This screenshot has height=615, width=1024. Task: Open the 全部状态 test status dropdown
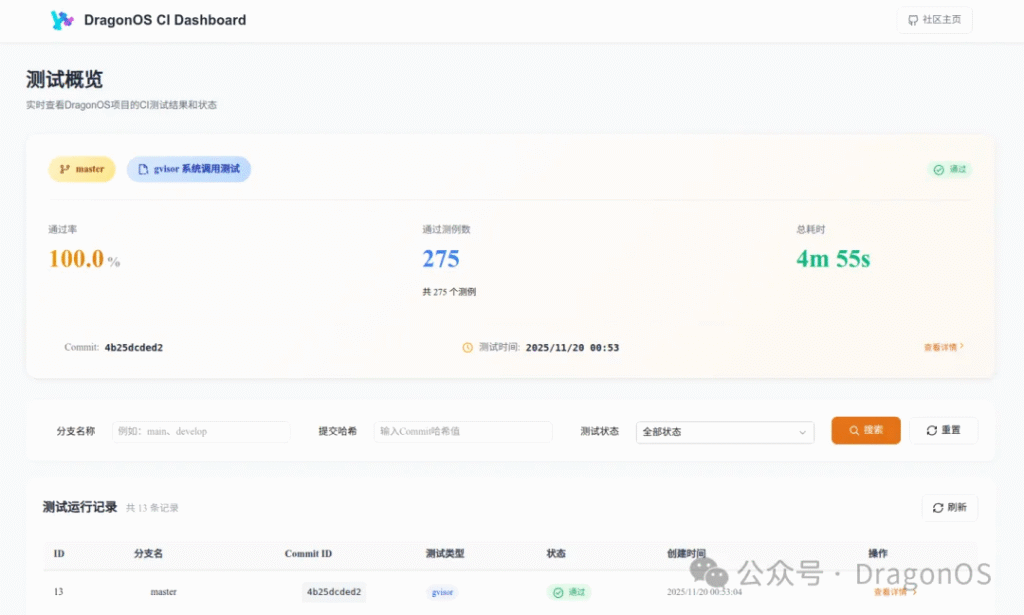click(x=724, y=431)
